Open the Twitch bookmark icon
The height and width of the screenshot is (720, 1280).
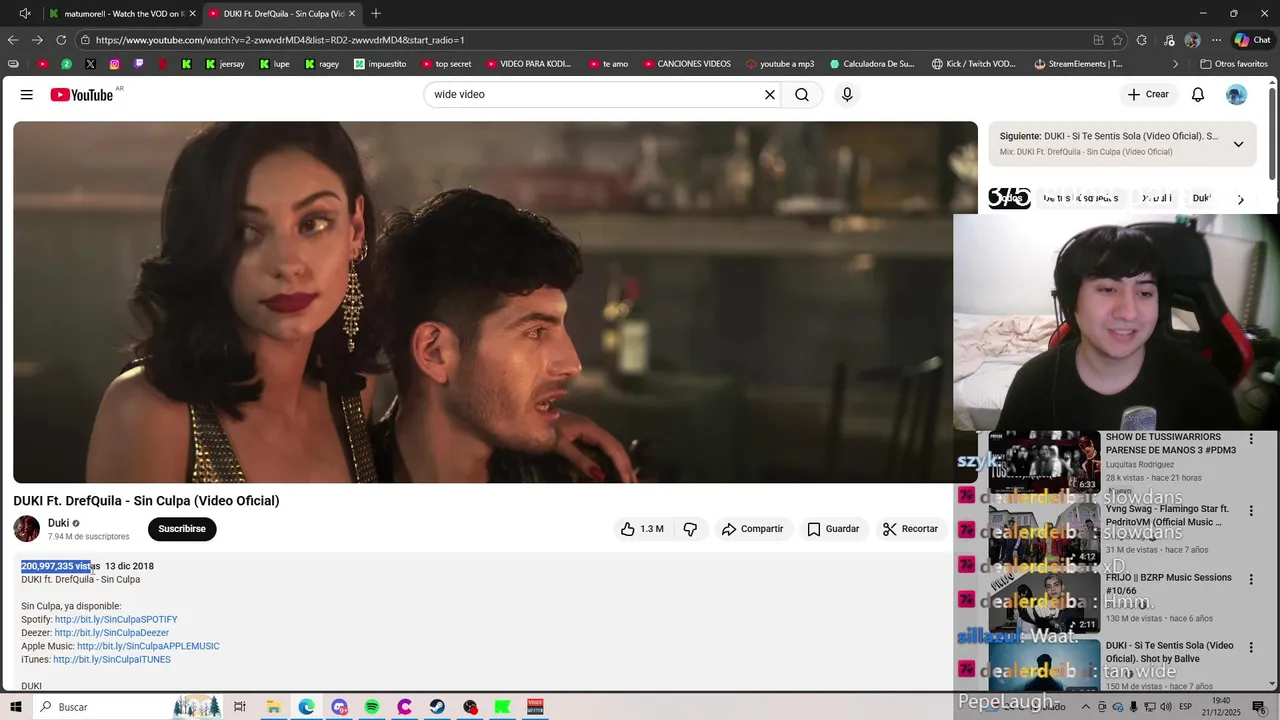(139, 64)
